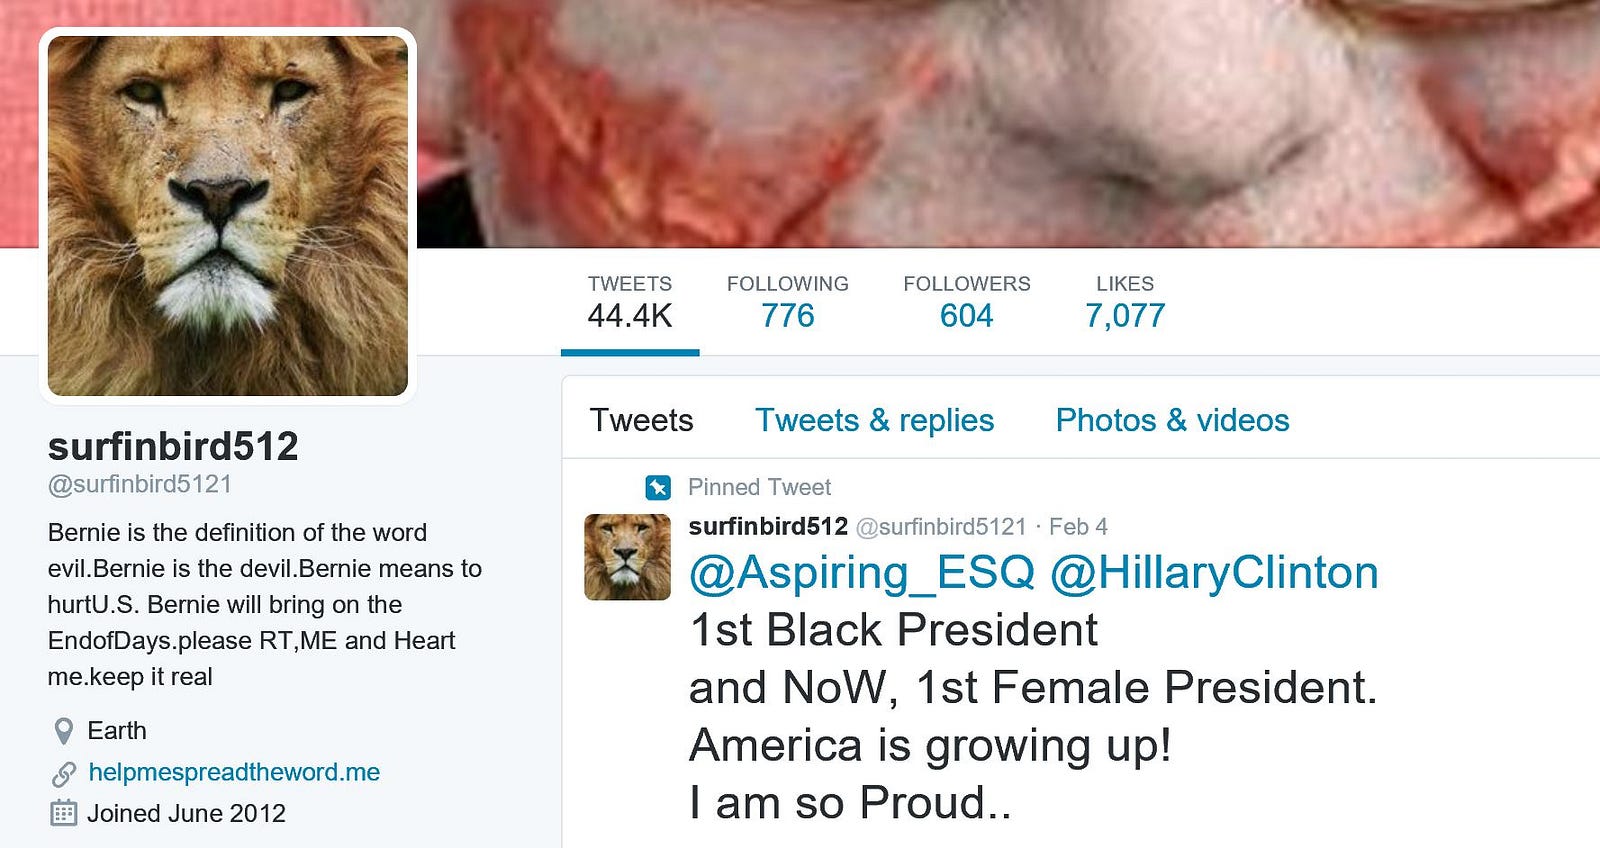Switch to the Photos & videos tab
The height and width of the screenshot is (848, 1600).
coord(1172,420)
